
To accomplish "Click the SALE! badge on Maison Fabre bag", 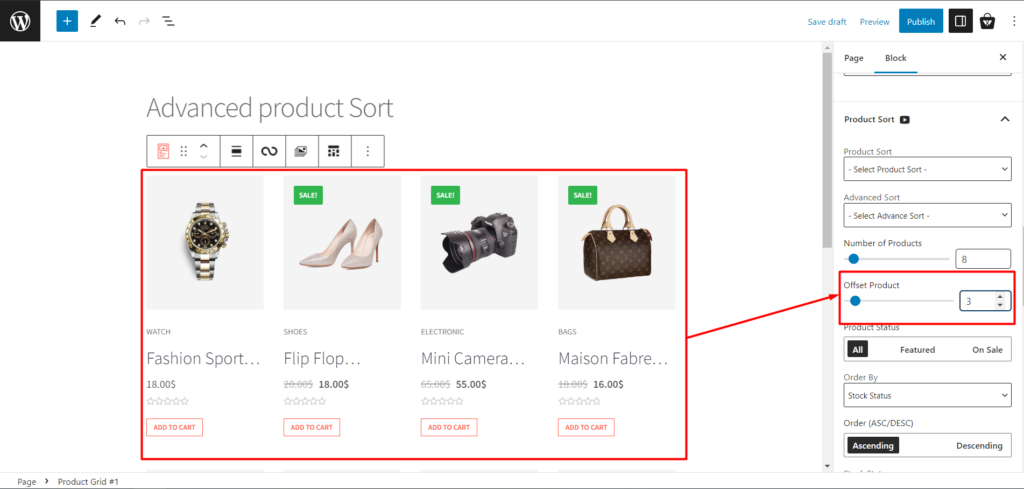I will (583, 195).
